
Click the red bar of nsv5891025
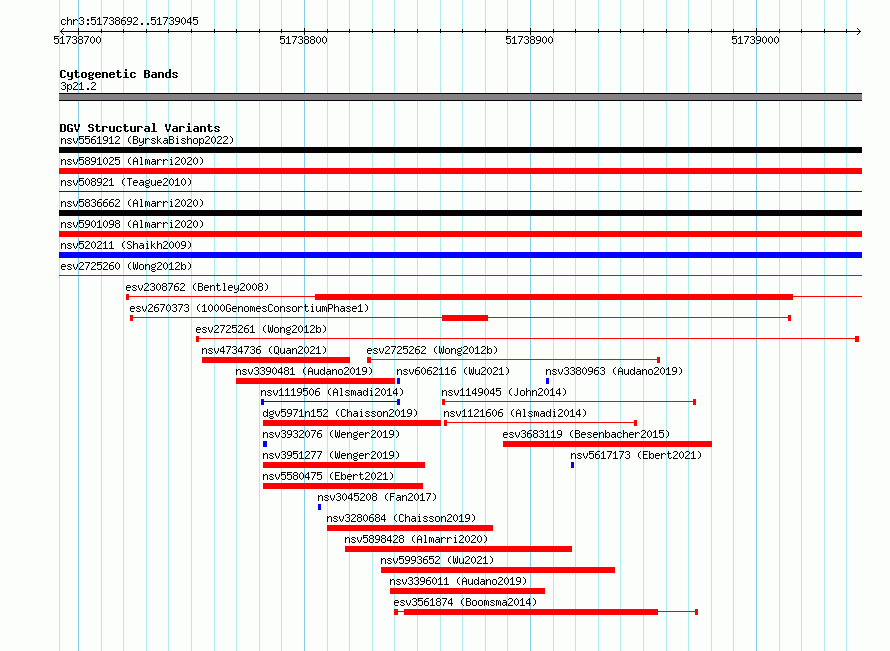460,171
